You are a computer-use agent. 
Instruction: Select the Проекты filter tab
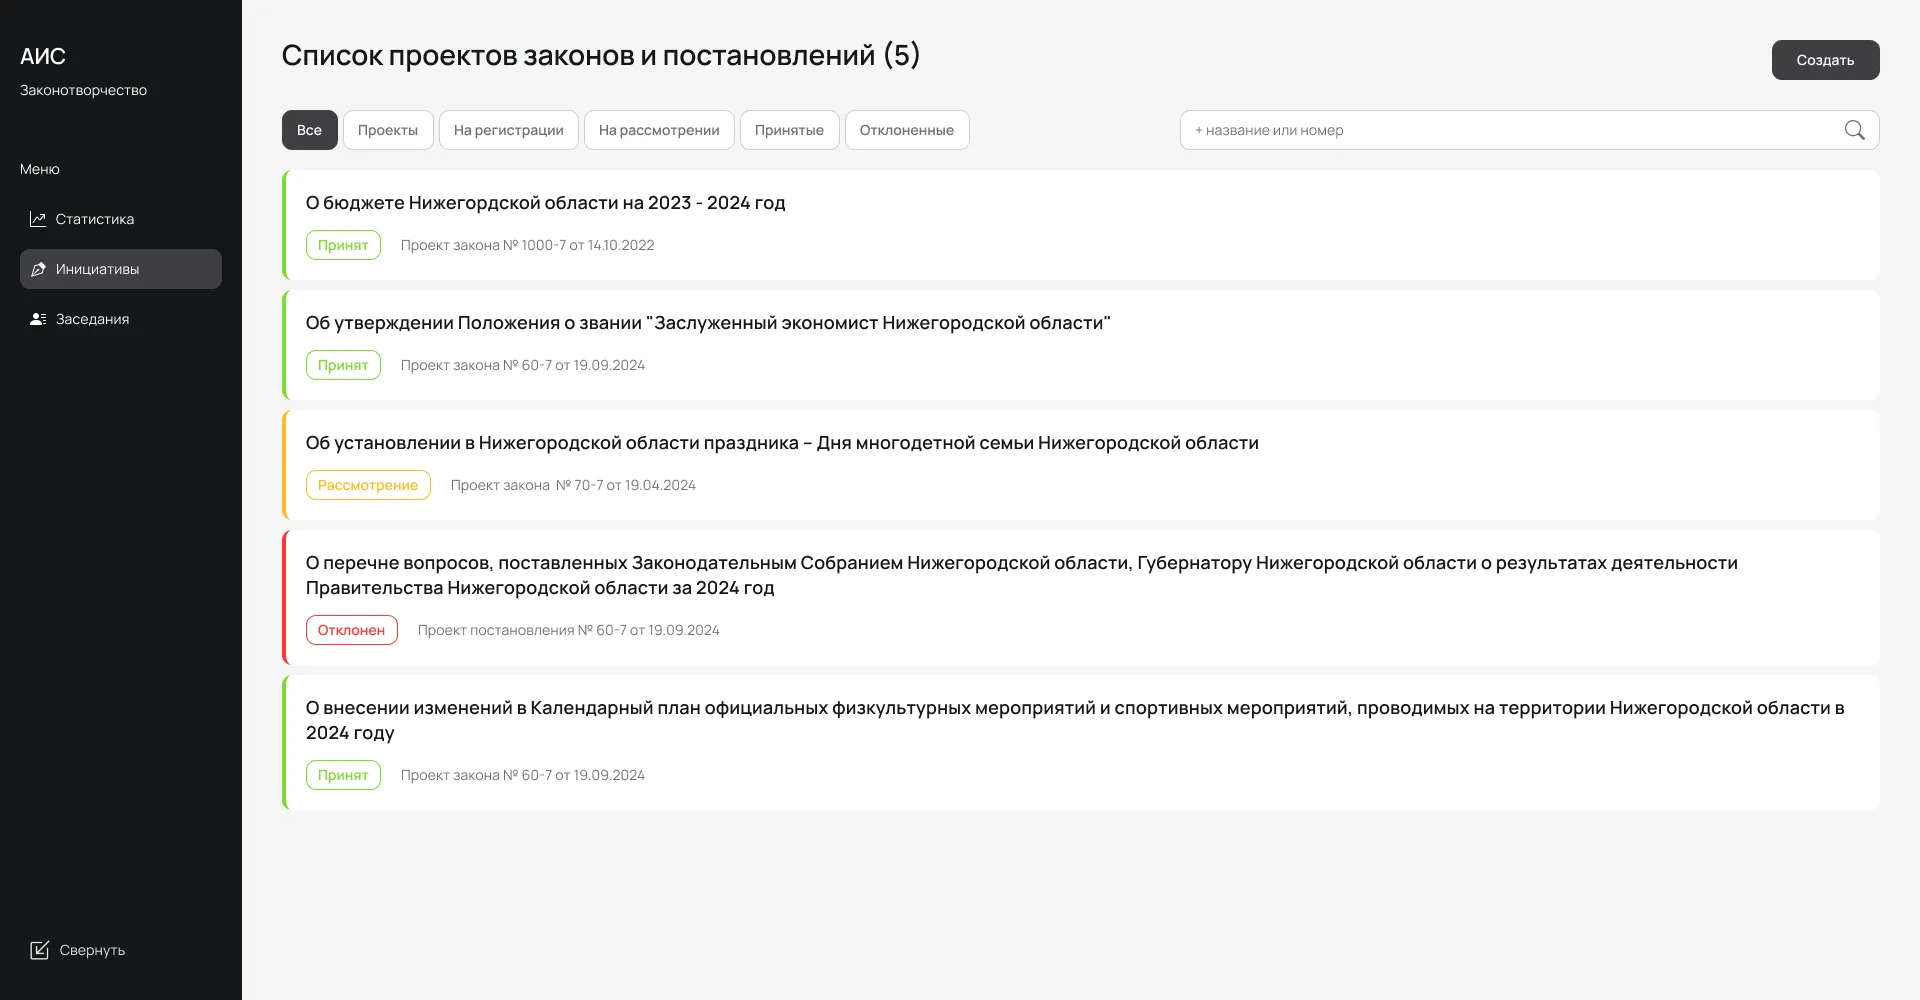click(x=388, y=129)
